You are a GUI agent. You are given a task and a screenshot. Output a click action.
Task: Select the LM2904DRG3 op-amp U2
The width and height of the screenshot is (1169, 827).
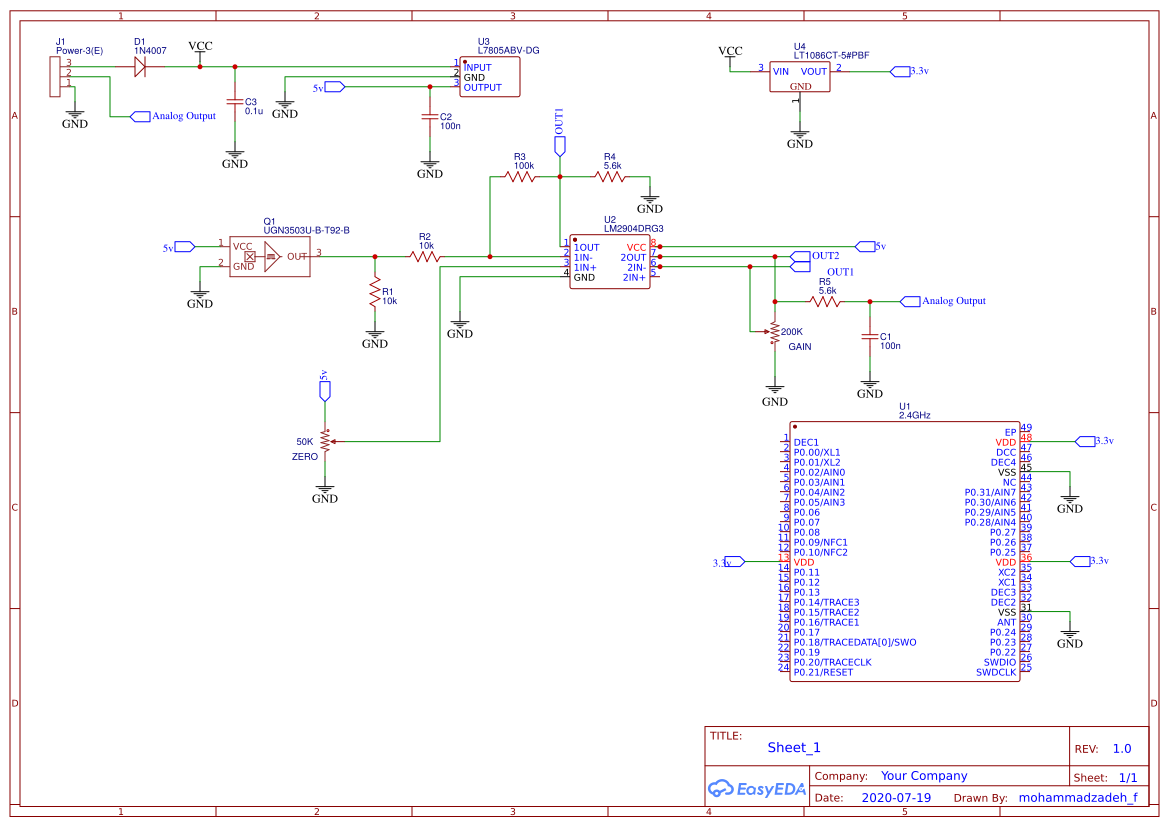610,260
